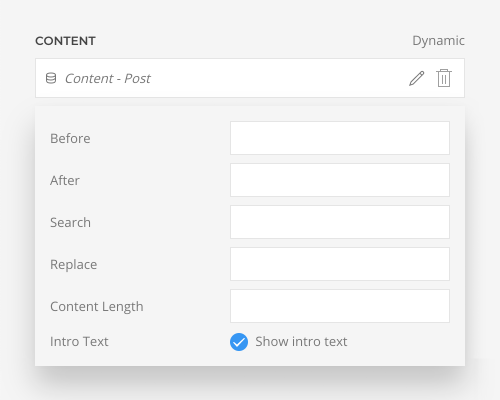
Task: Click the Before field label
Action: pyautogui.click(x=70, y=138)
